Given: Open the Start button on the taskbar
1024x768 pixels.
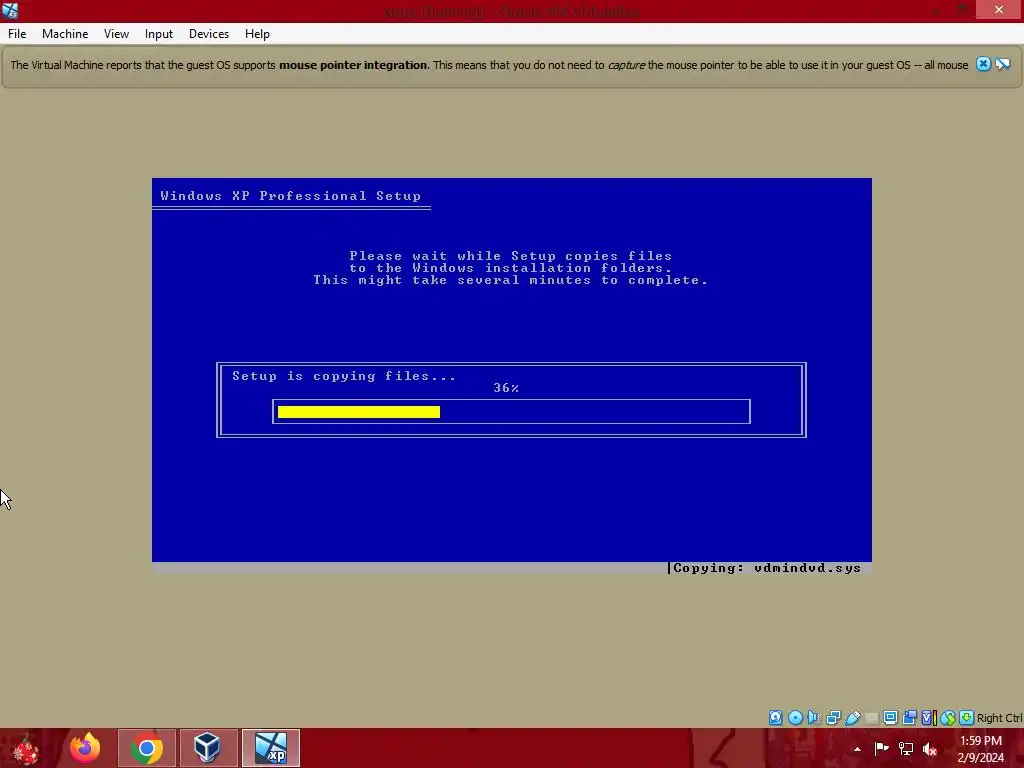Looking at the screenshot, I should (26, 748).
